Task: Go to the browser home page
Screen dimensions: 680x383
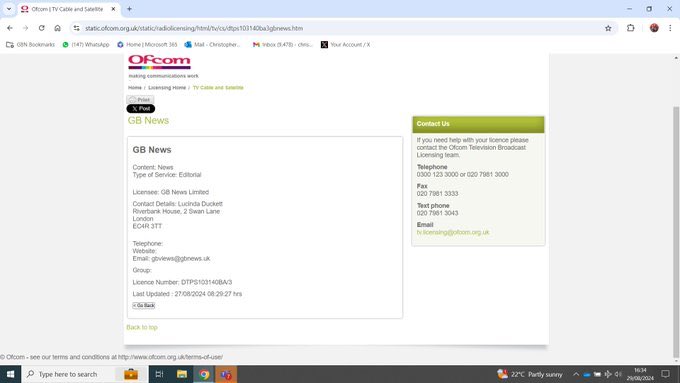Action: tap(58, 28)
